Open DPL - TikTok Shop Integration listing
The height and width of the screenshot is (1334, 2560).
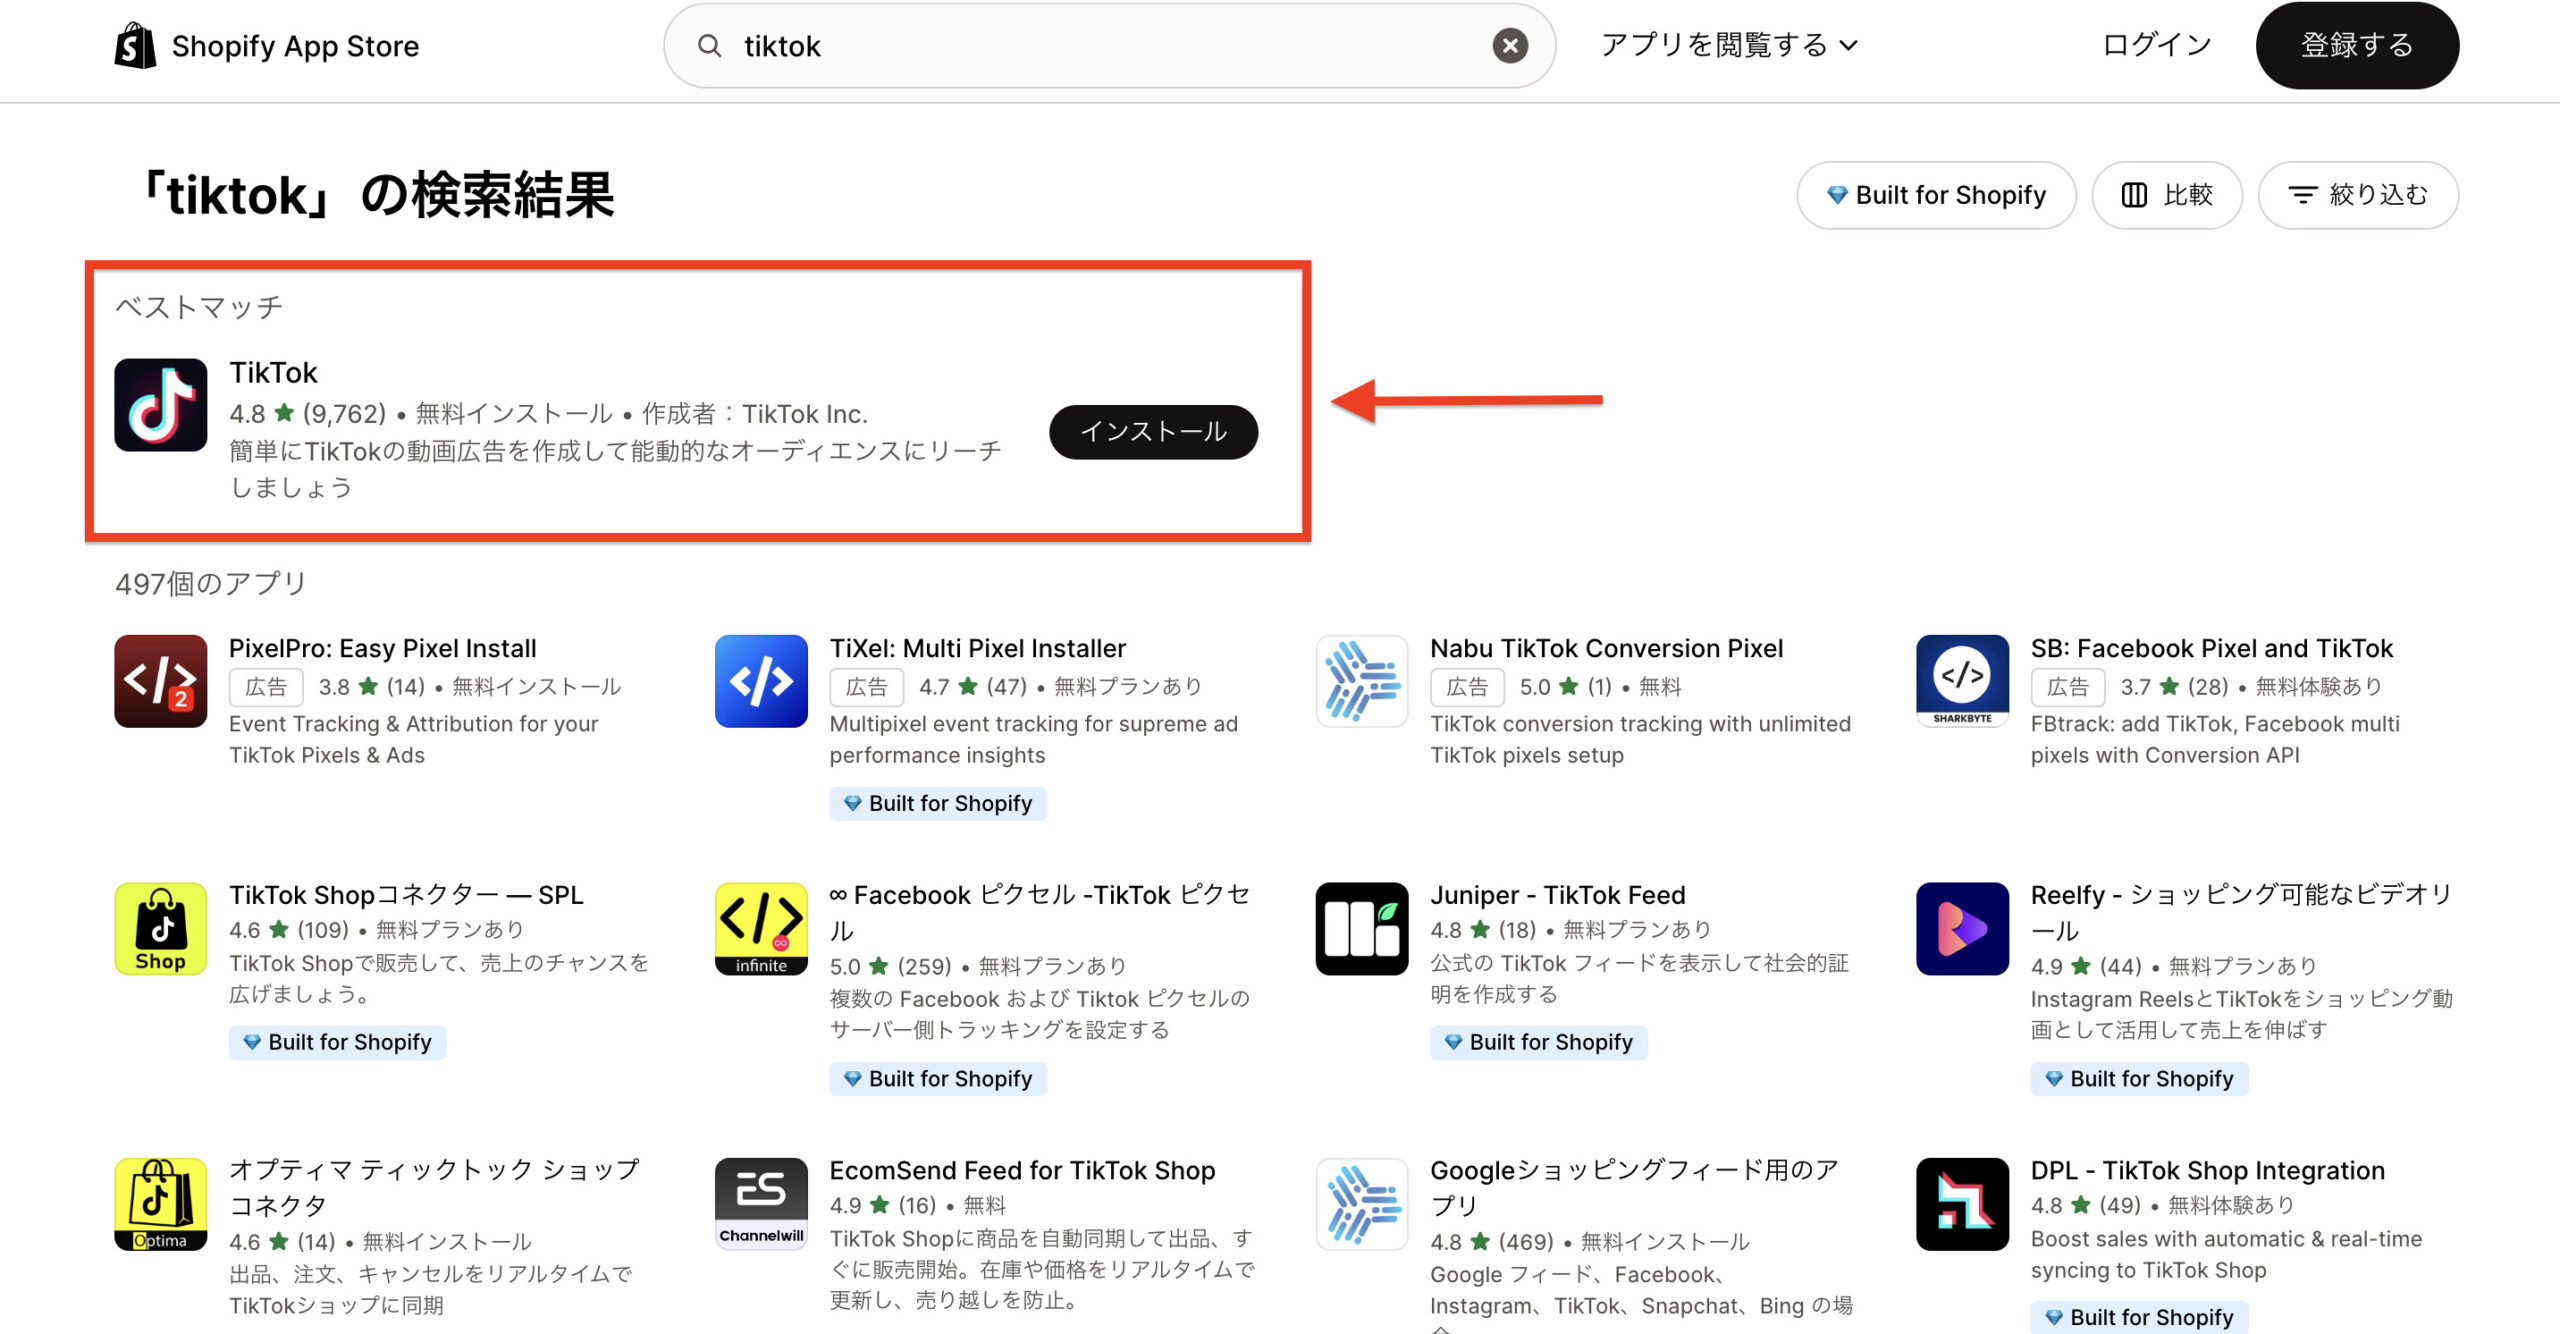[2208, 1171]
